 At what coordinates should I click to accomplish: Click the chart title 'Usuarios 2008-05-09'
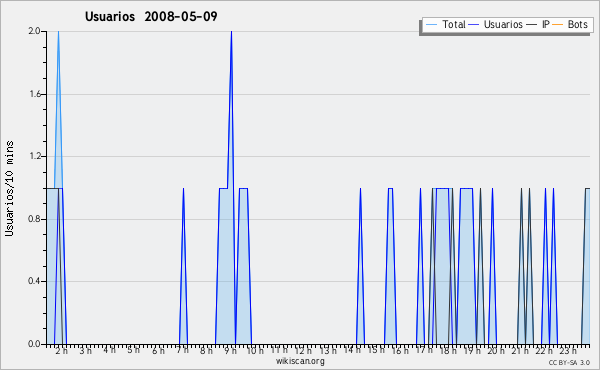pos(151,16)
